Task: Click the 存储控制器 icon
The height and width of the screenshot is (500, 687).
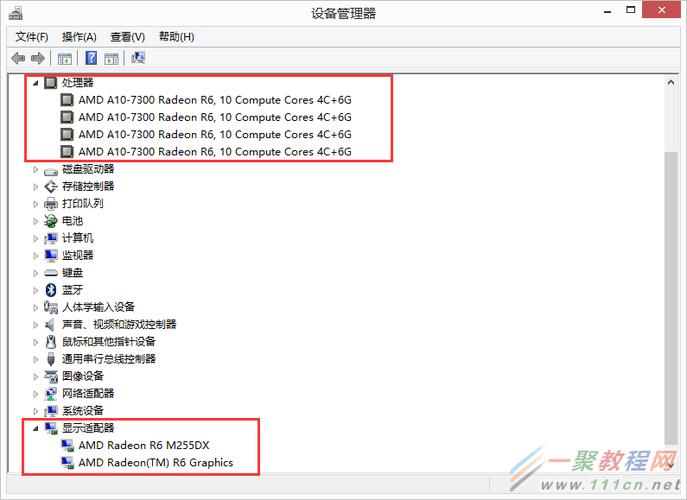Action: click(x=51, y=187)
